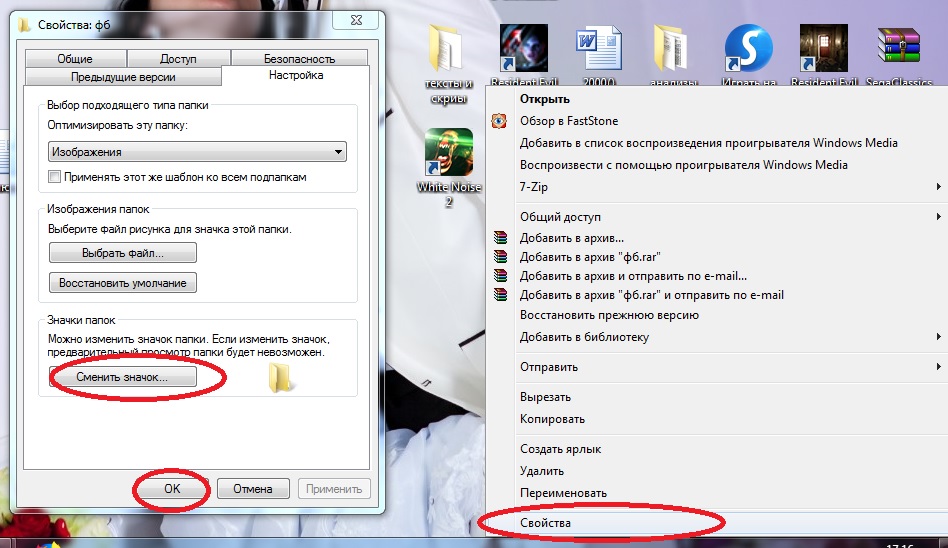Open the Общие tab
This screenshot has height=548, width=948.
coord(75,58)
